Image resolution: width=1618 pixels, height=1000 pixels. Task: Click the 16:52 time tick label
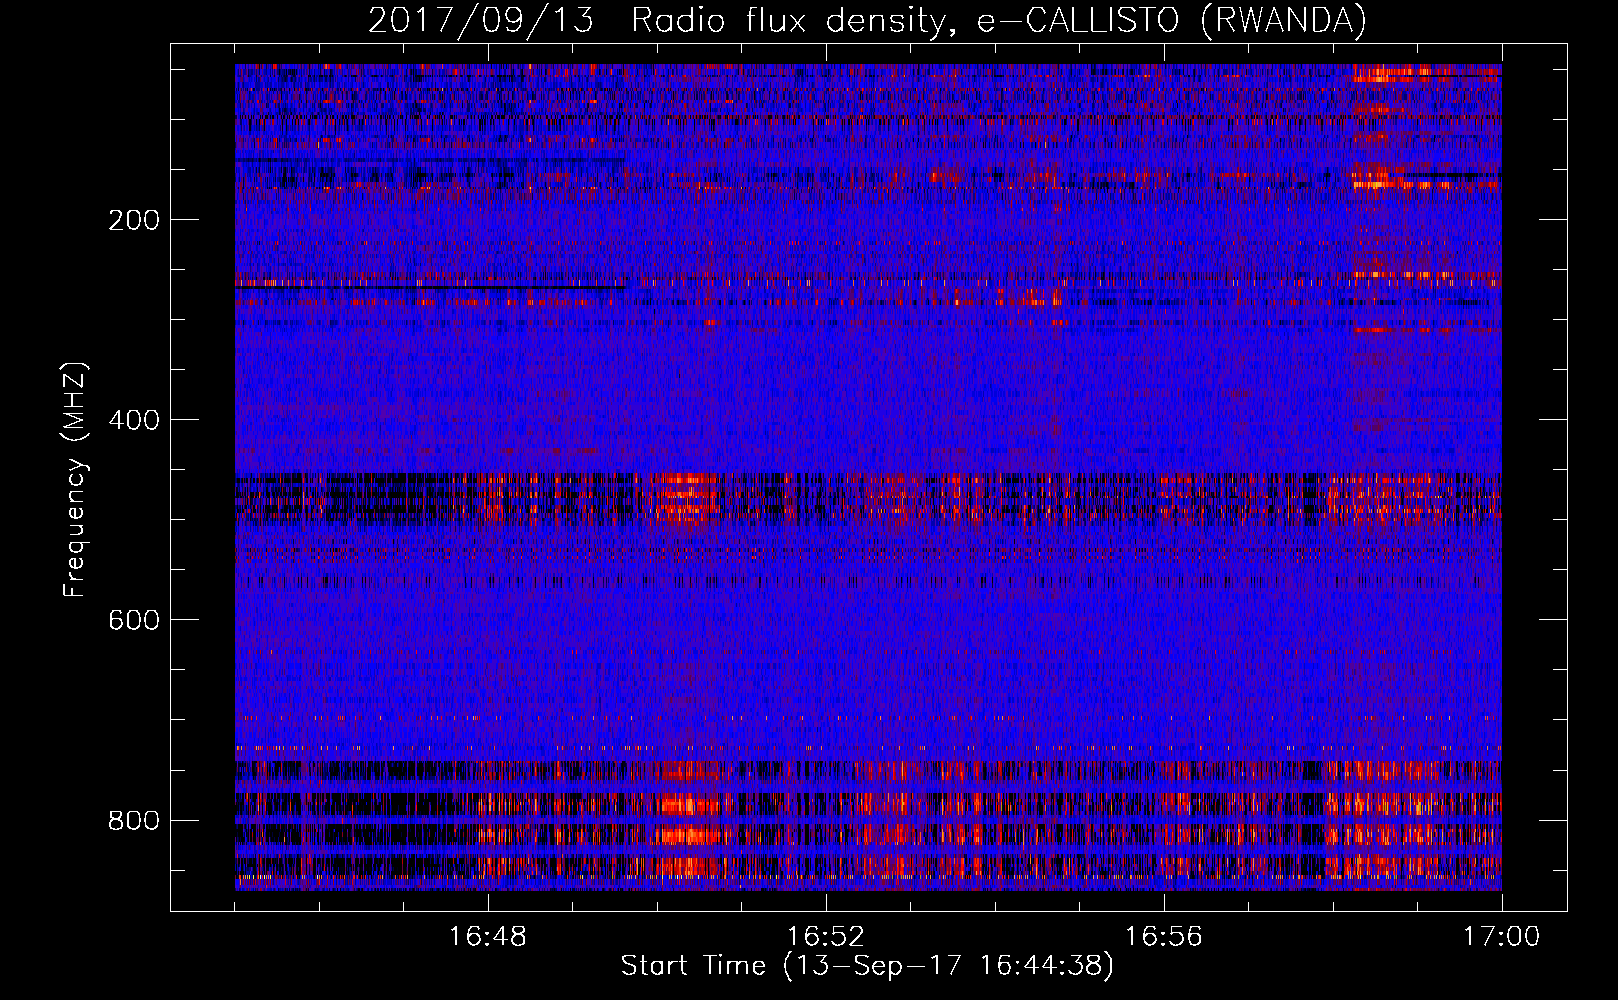(826, 936)
